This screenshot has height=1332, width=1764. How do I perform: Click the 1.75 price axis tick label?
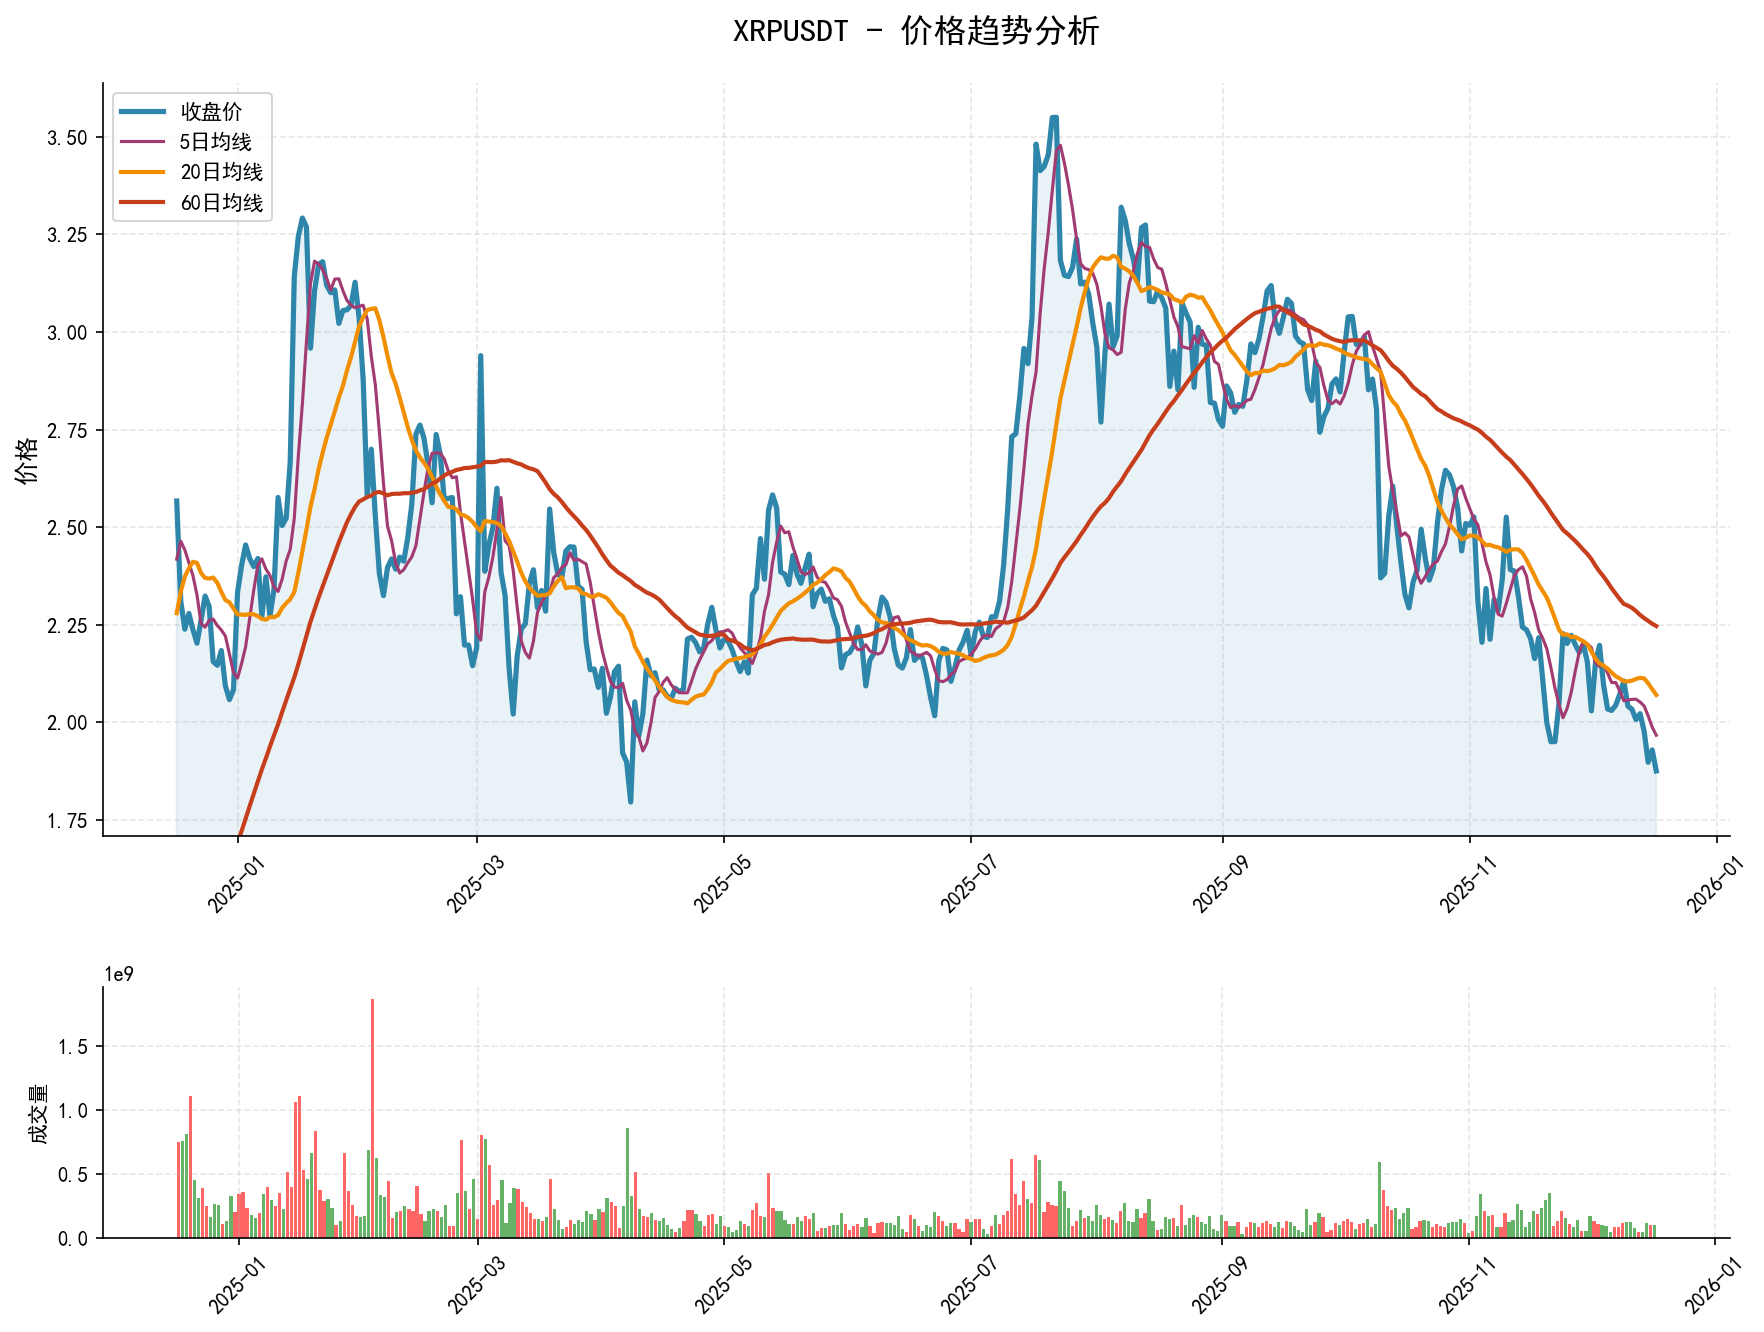(x=67, y=821)
